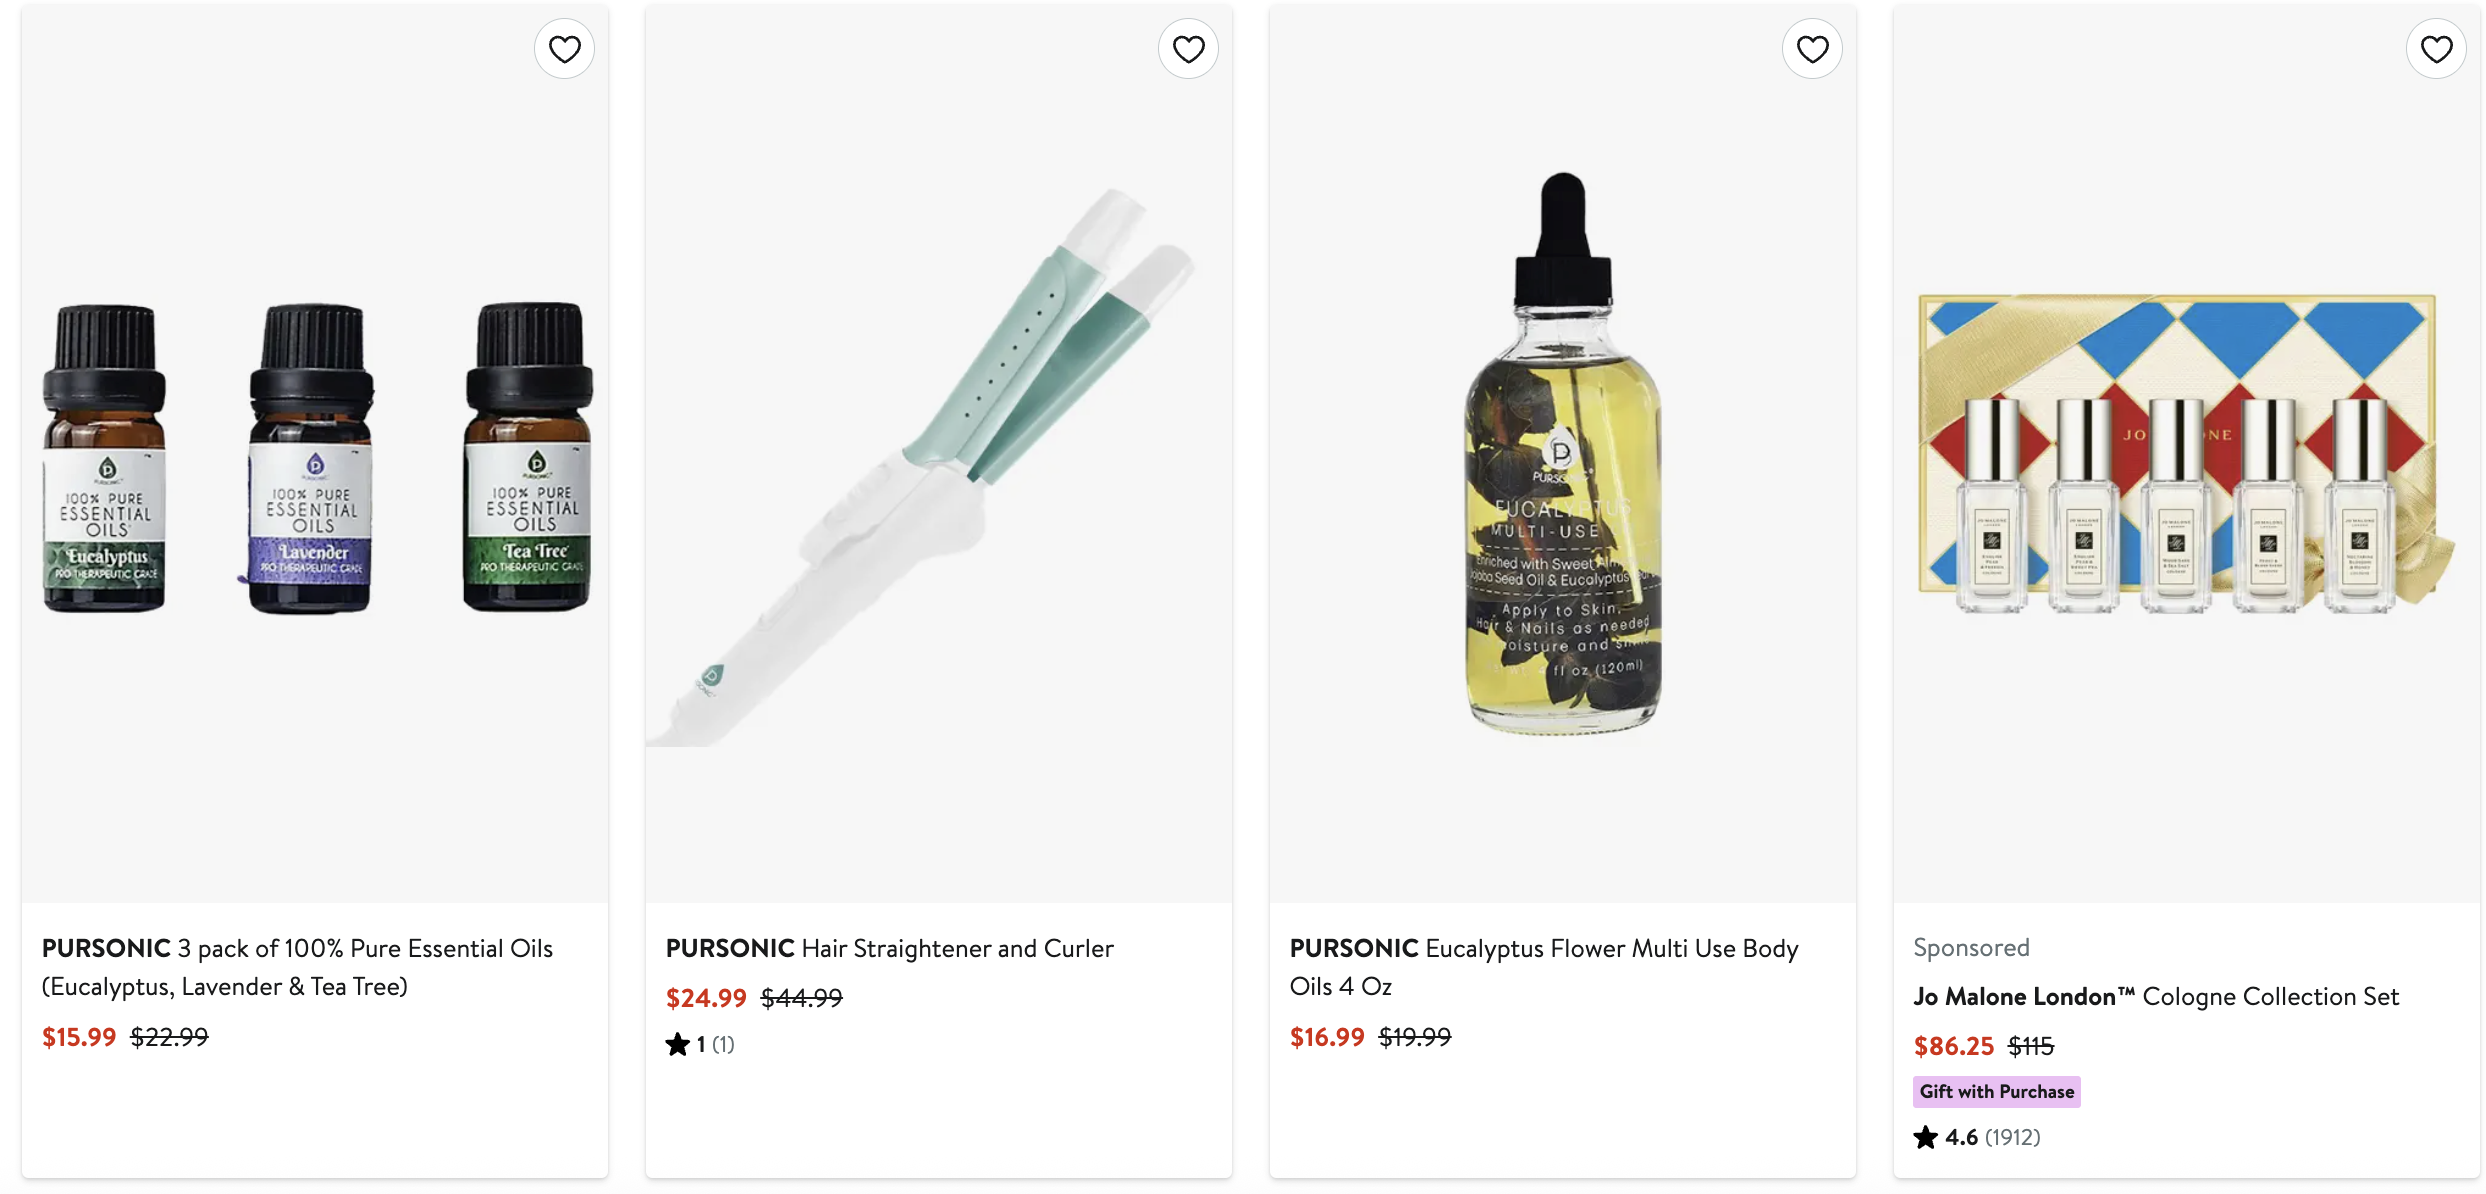The image size is (2486, 1194).
Task: Click PURSONIC Hair Straightener and Curler title
Action: click(889, 948)
